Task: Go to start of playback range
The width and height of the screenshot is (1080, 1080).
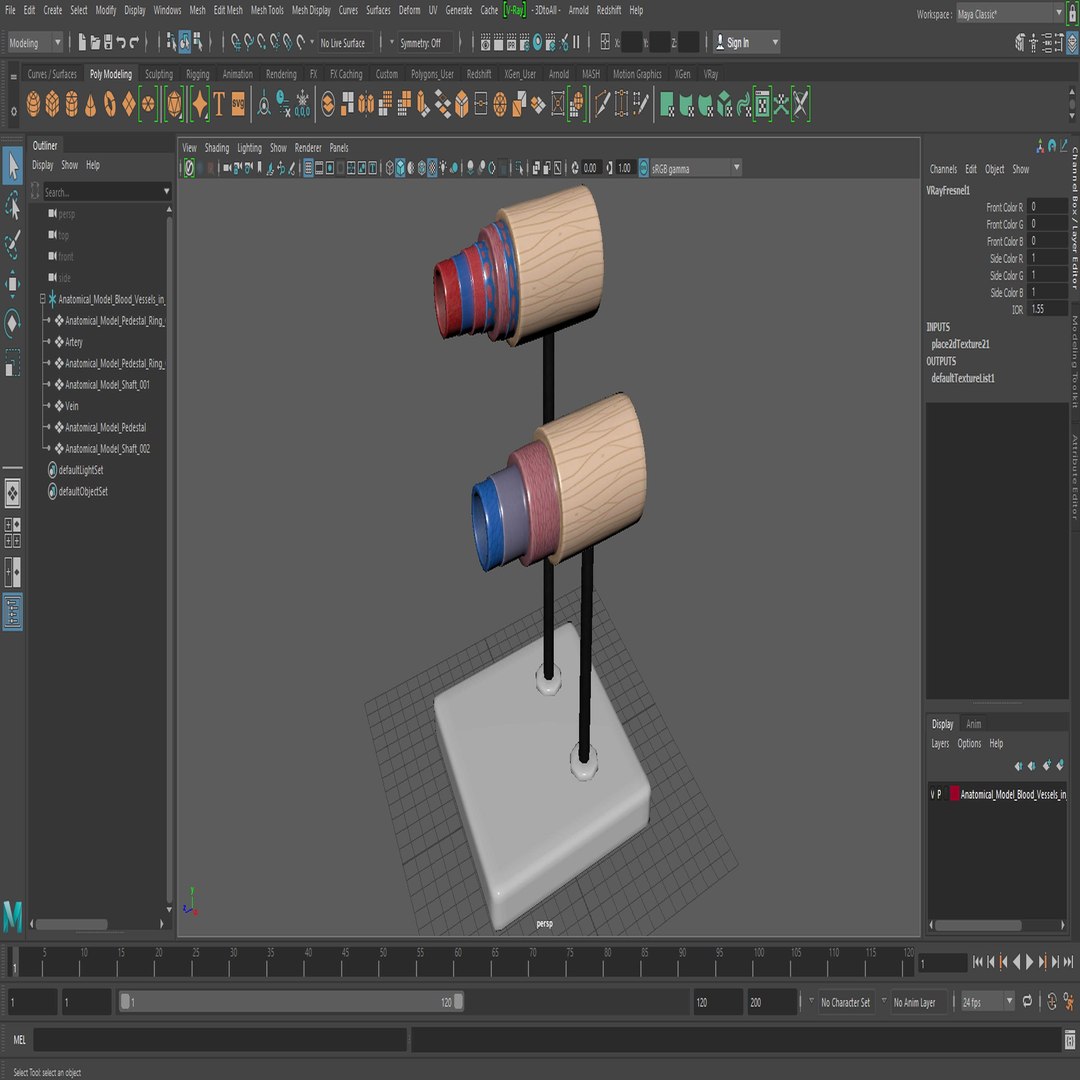Action: pyautogui.click(x=977, y=962)
